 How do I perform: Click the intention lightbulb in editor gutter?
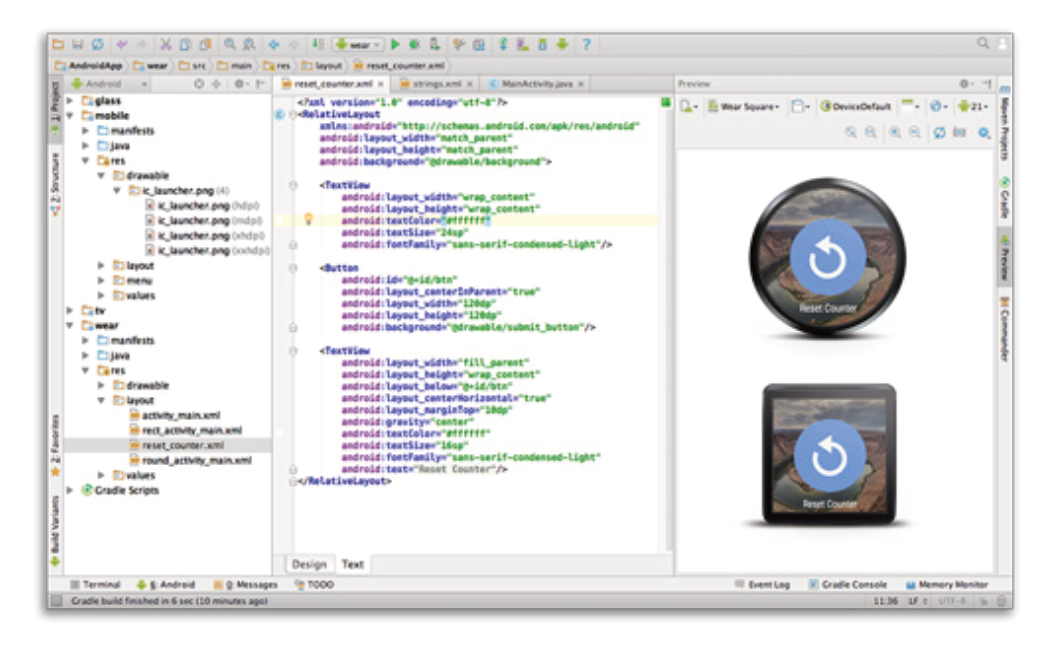[x=308, y=219]
